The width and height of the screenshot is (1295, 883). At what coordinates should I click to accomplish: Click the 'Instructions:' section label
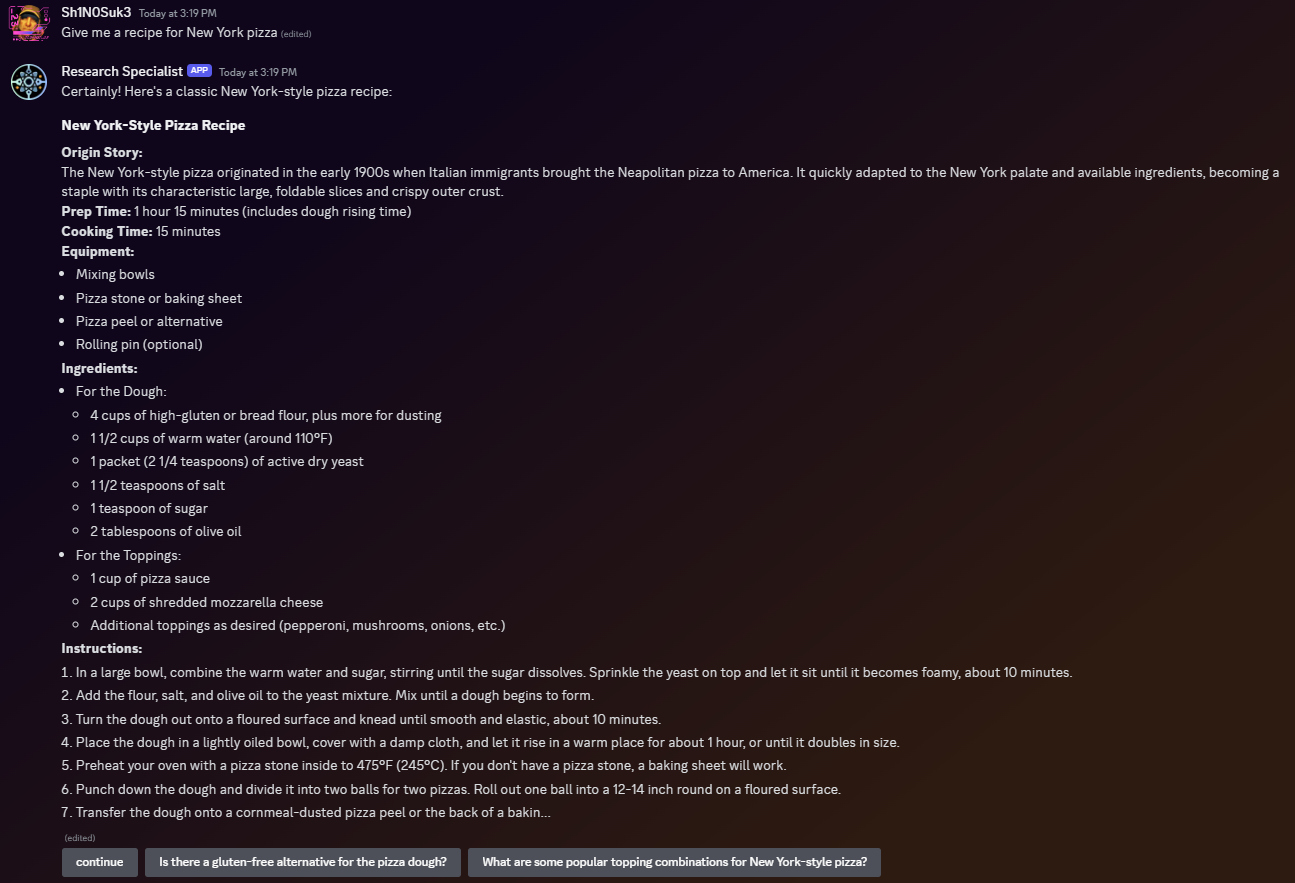pos(102,648)
